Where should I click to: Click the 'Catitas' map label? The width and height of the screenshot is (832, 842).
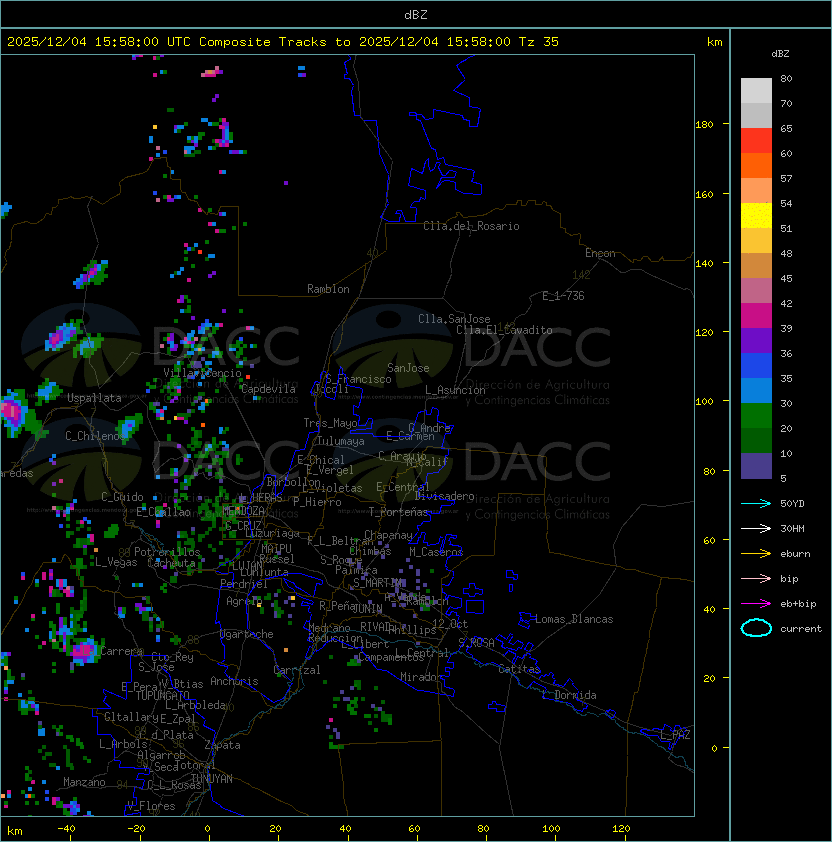519,669
